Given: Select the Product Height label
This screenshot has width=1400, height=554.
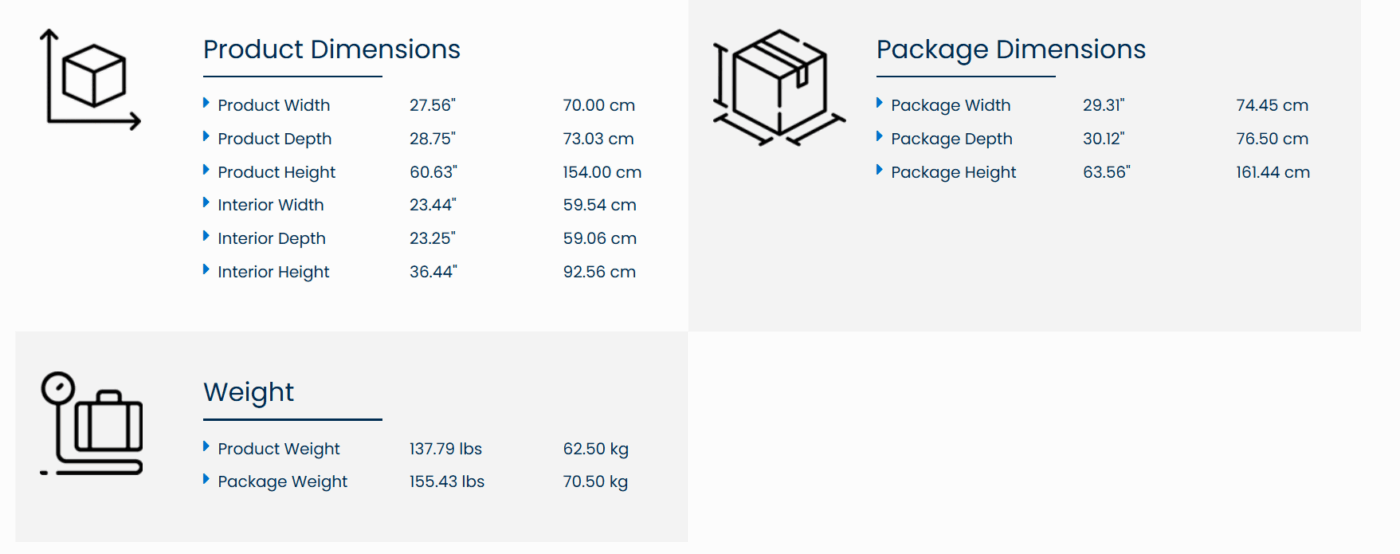Looking at the screenshot, I should coord(276,172).
